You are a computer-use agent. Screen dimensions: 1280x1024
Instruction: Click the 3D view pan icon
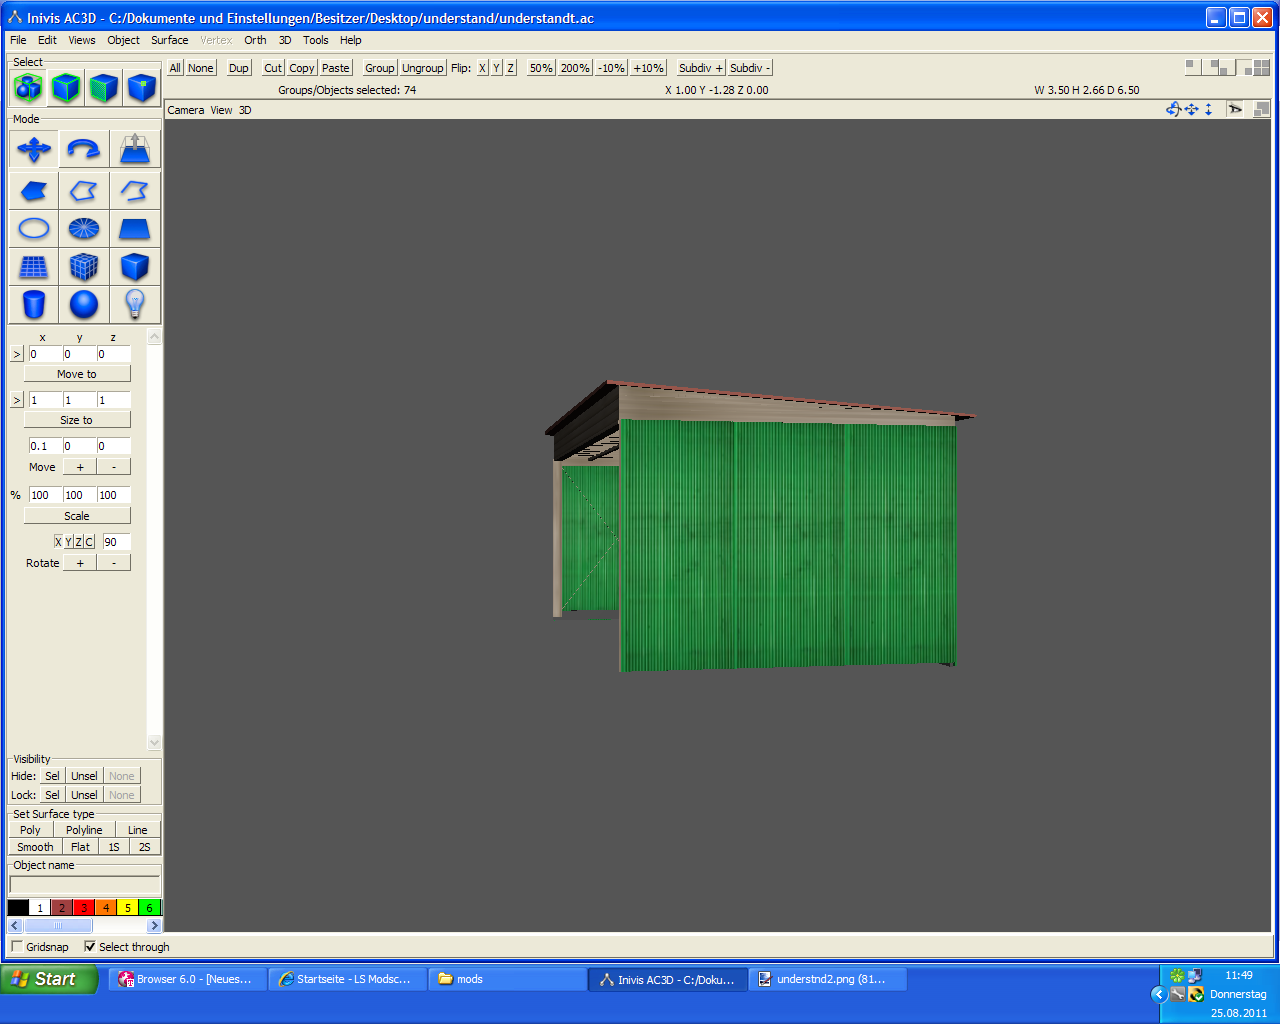click(x=1191, y=109)
